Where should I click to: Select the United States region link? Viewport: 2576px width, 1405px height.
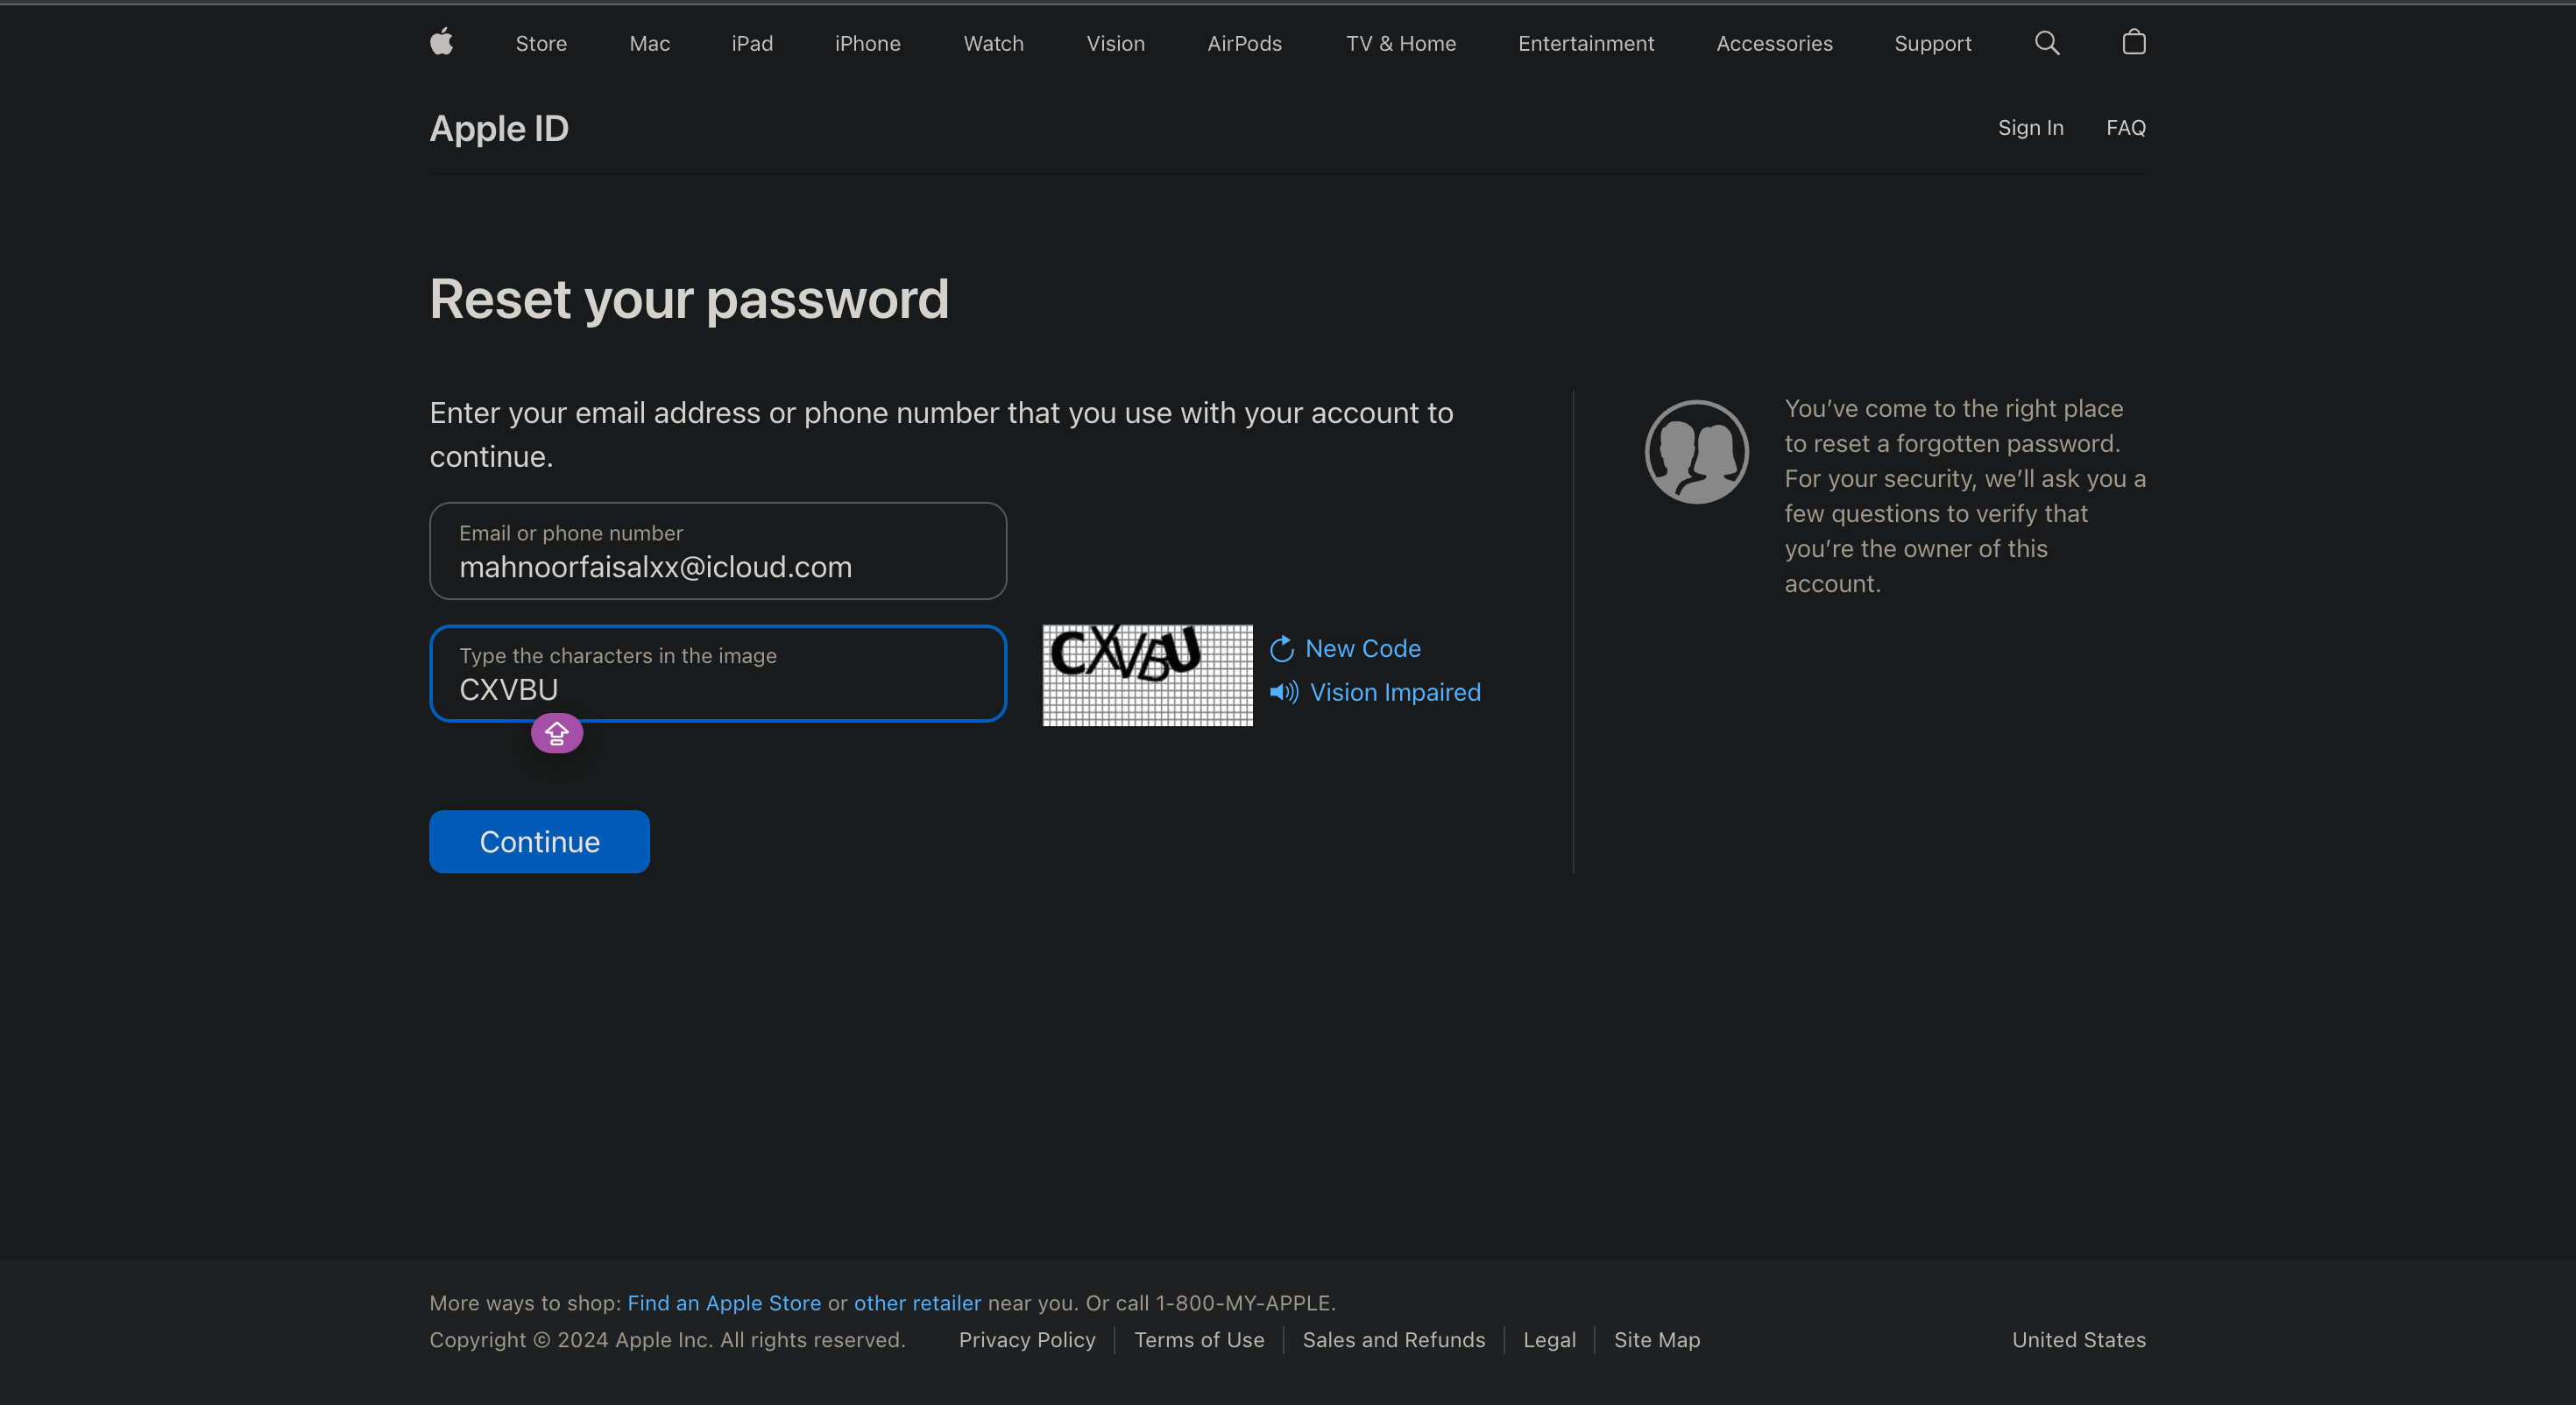click(2078, 1340)
